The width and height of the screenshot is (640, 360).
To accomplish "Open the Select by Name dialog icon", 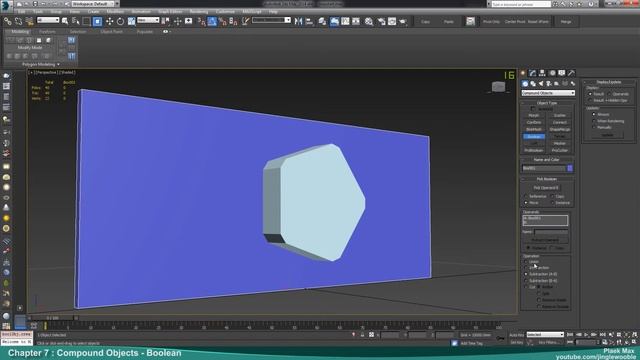I will (x=76, y=21).
